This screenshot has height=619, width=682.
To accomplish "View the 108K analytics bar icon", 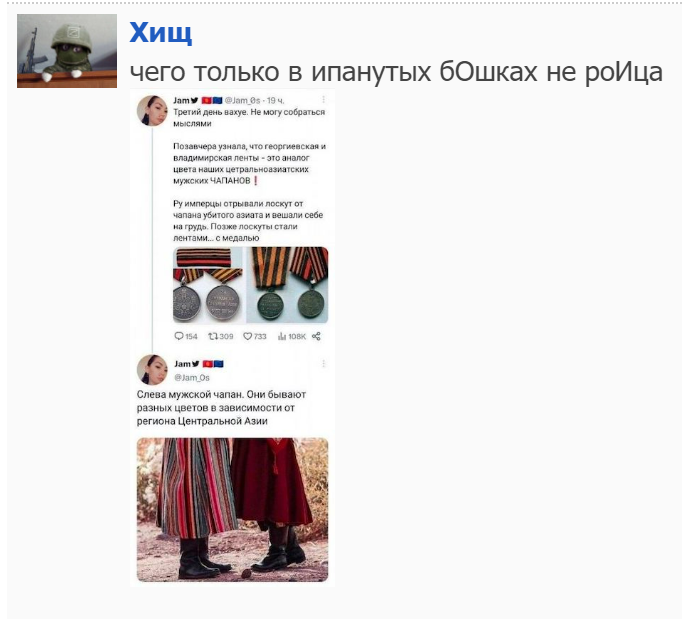I will 282,336.
